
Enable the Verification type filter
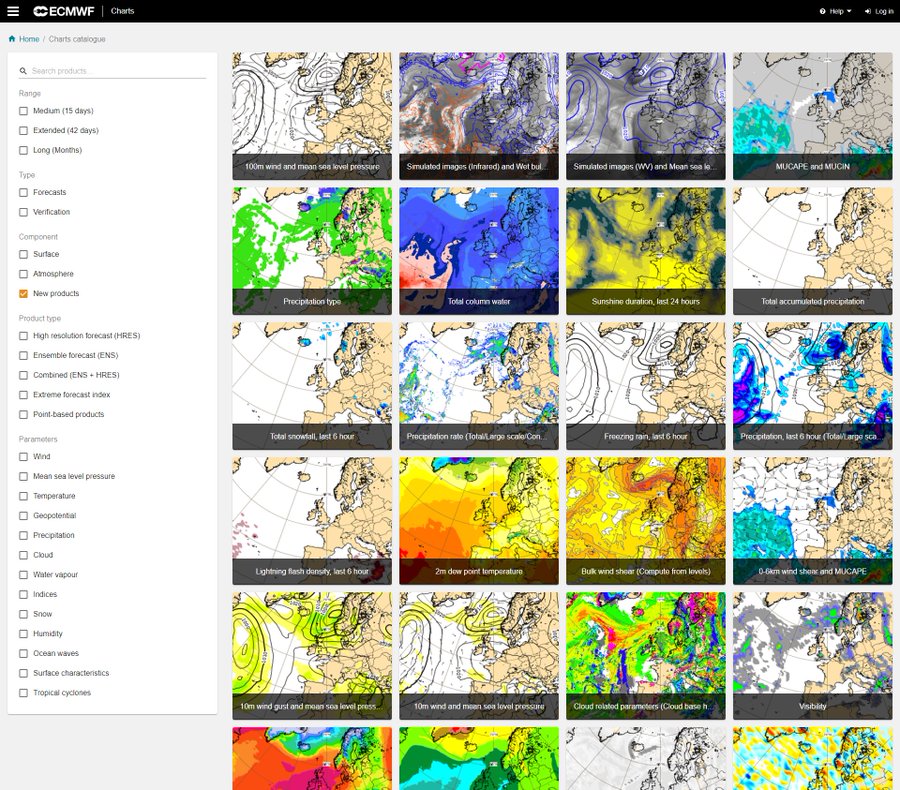pyautogui.click(x=24, y=212)
